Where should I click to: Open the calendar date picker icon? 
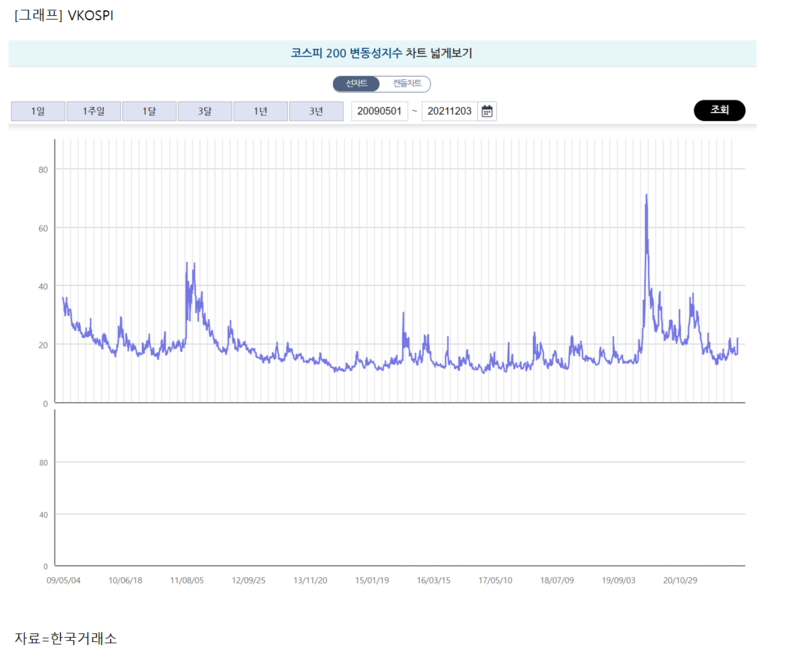point(487,111)
